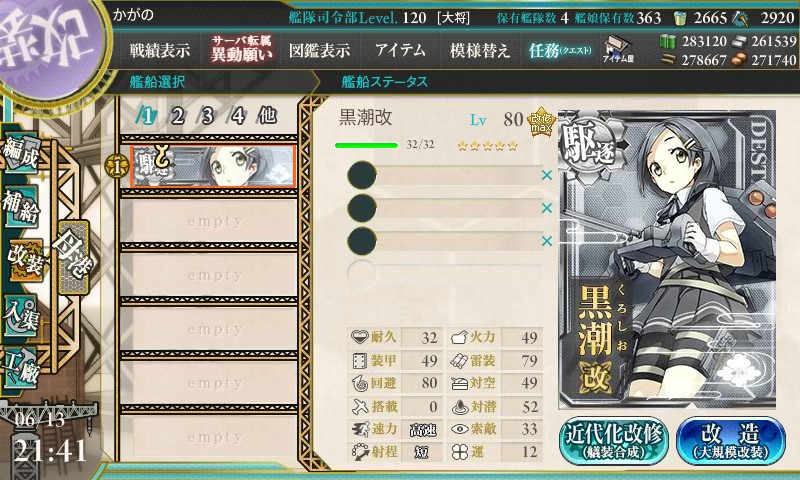Image resolution: width=800 pixels, height=480 pixels.
Task: Remove equipment from first slot
Action: pyautogui.click(x=547, y=175)
